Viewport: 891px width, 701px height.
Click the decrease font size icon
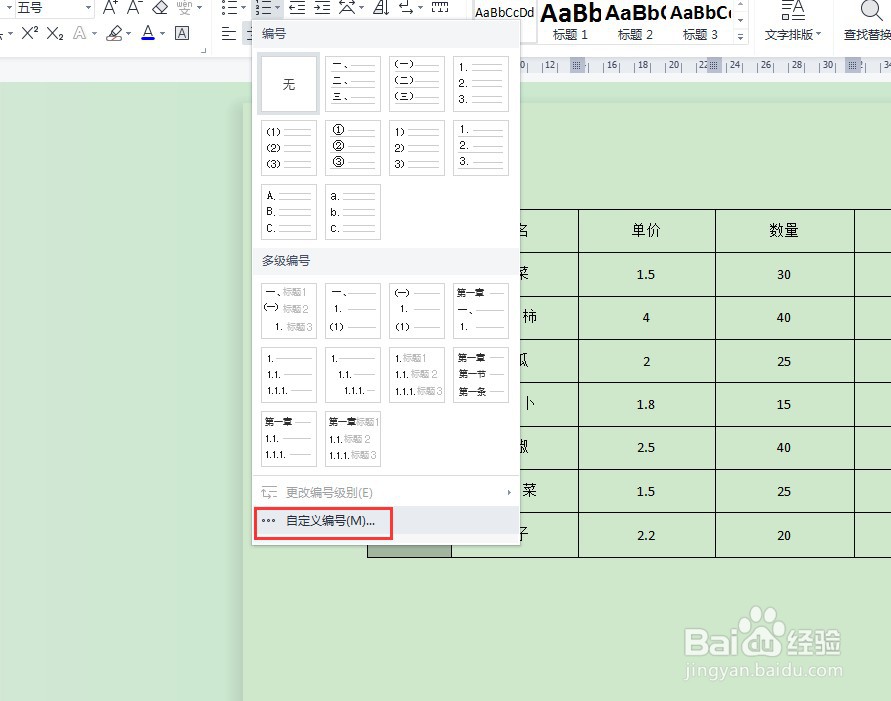coord(135,8)
